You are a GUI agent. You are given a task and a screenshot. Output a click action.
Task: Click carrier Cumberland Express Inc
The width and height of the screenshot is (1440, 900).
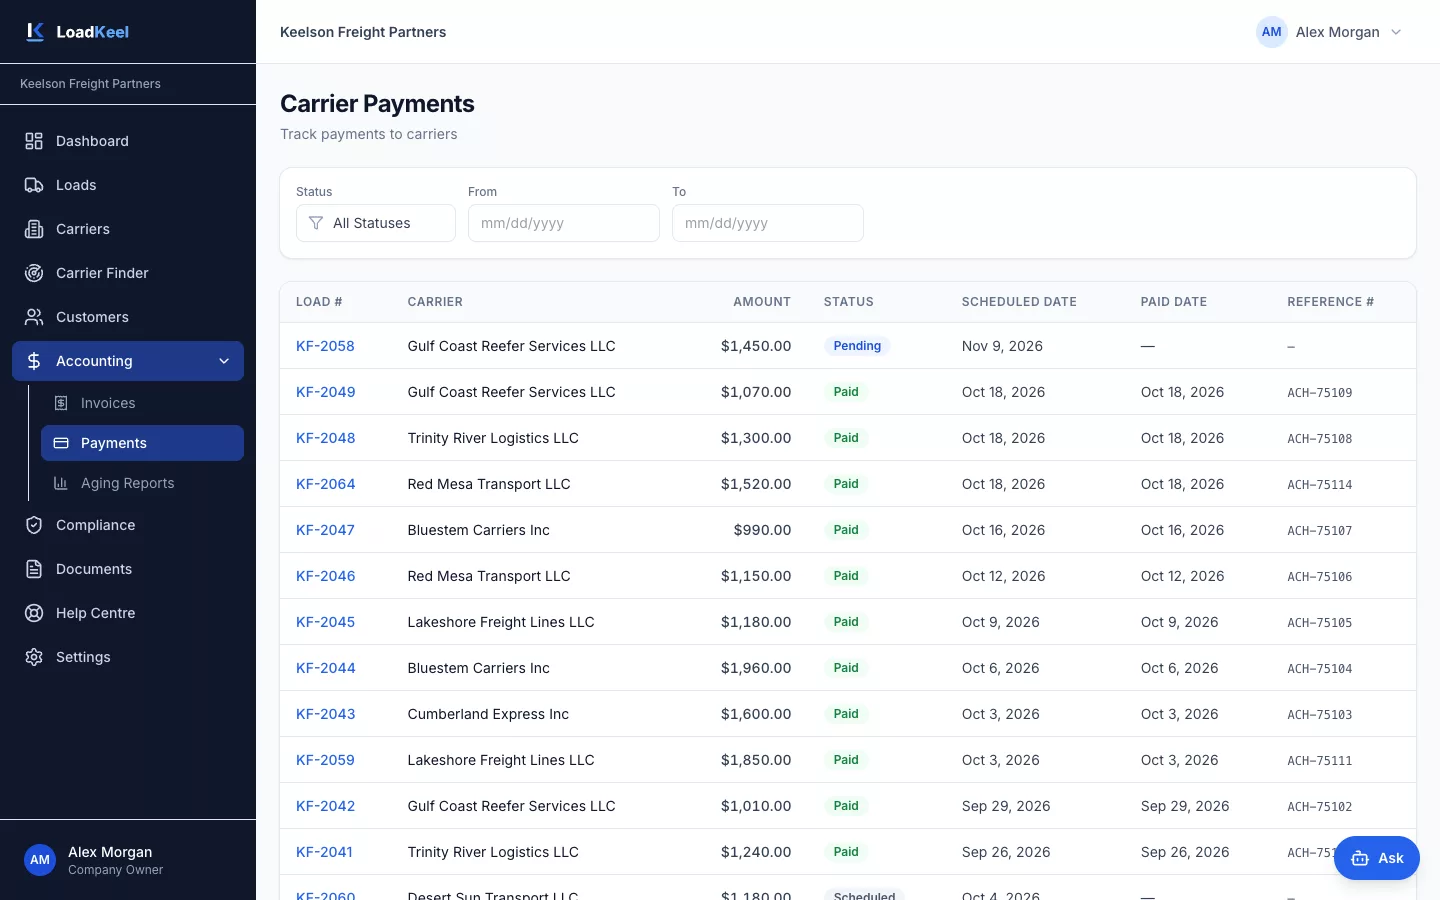coord(488,714)
